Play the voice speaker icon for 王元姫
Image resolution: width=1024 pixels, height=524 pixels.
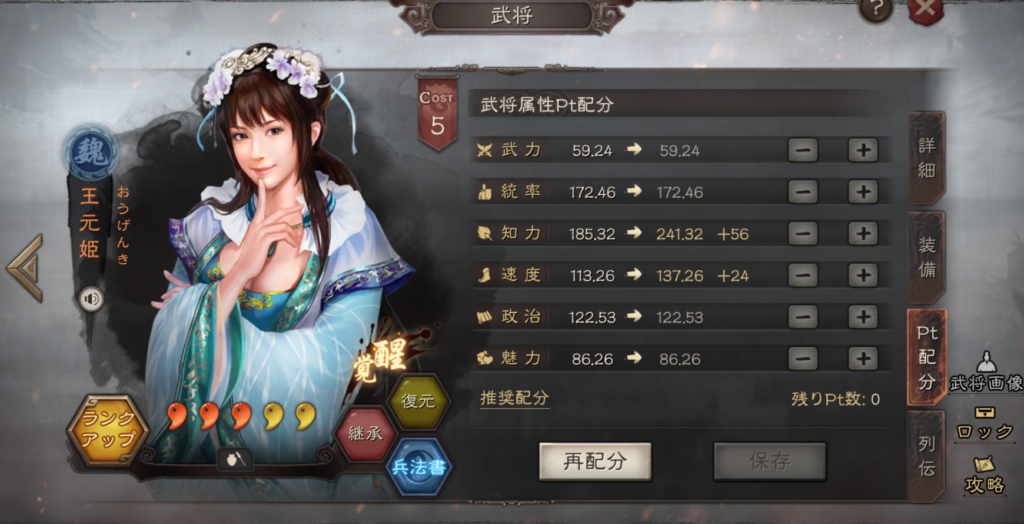coord(92,300)
